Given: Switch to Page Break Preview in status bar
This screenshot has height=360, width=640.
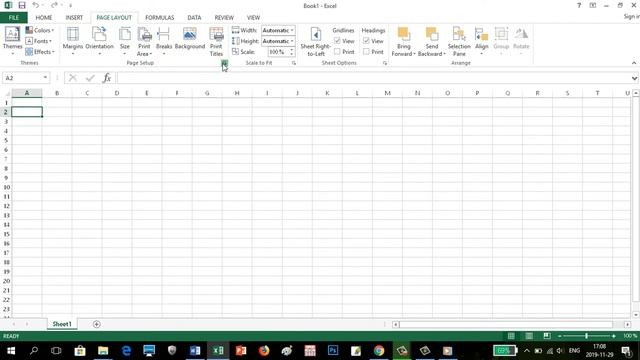Looking at the screenshot, I should pos(547,336).
